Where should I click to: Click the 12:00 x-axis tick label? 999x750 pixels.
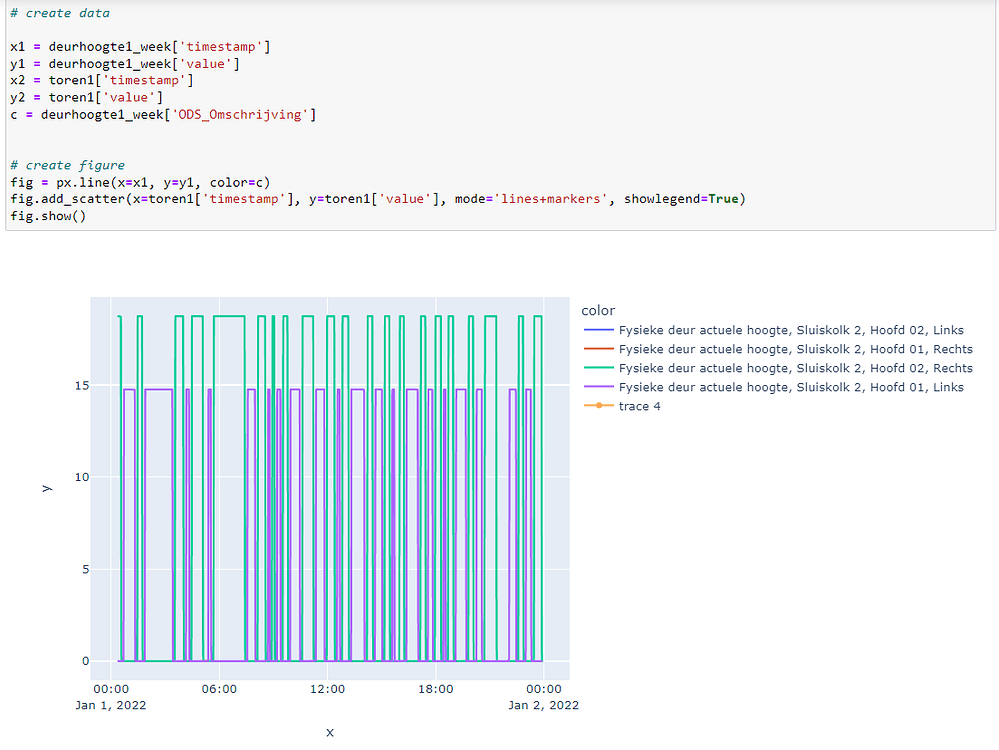point(327,688)
